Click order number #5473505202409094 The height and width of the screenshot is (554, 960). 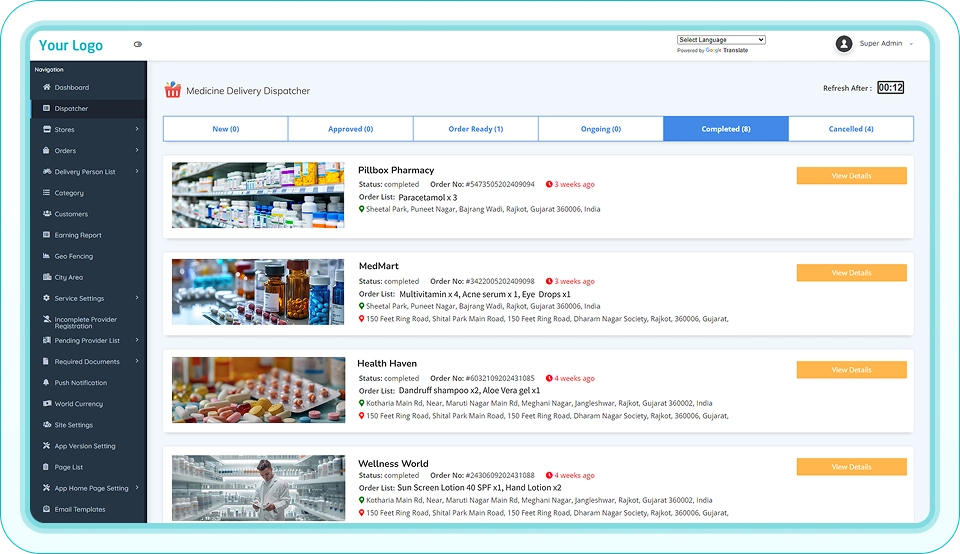point(500,184)
